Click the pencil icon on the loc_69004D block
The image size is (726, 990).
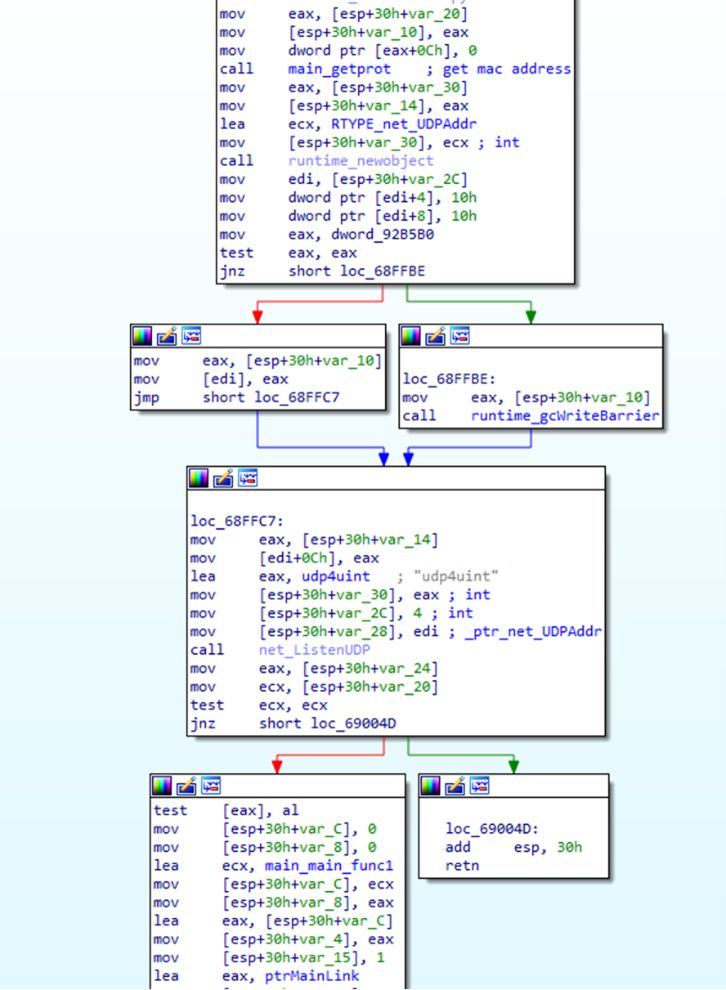click(454, 786)
